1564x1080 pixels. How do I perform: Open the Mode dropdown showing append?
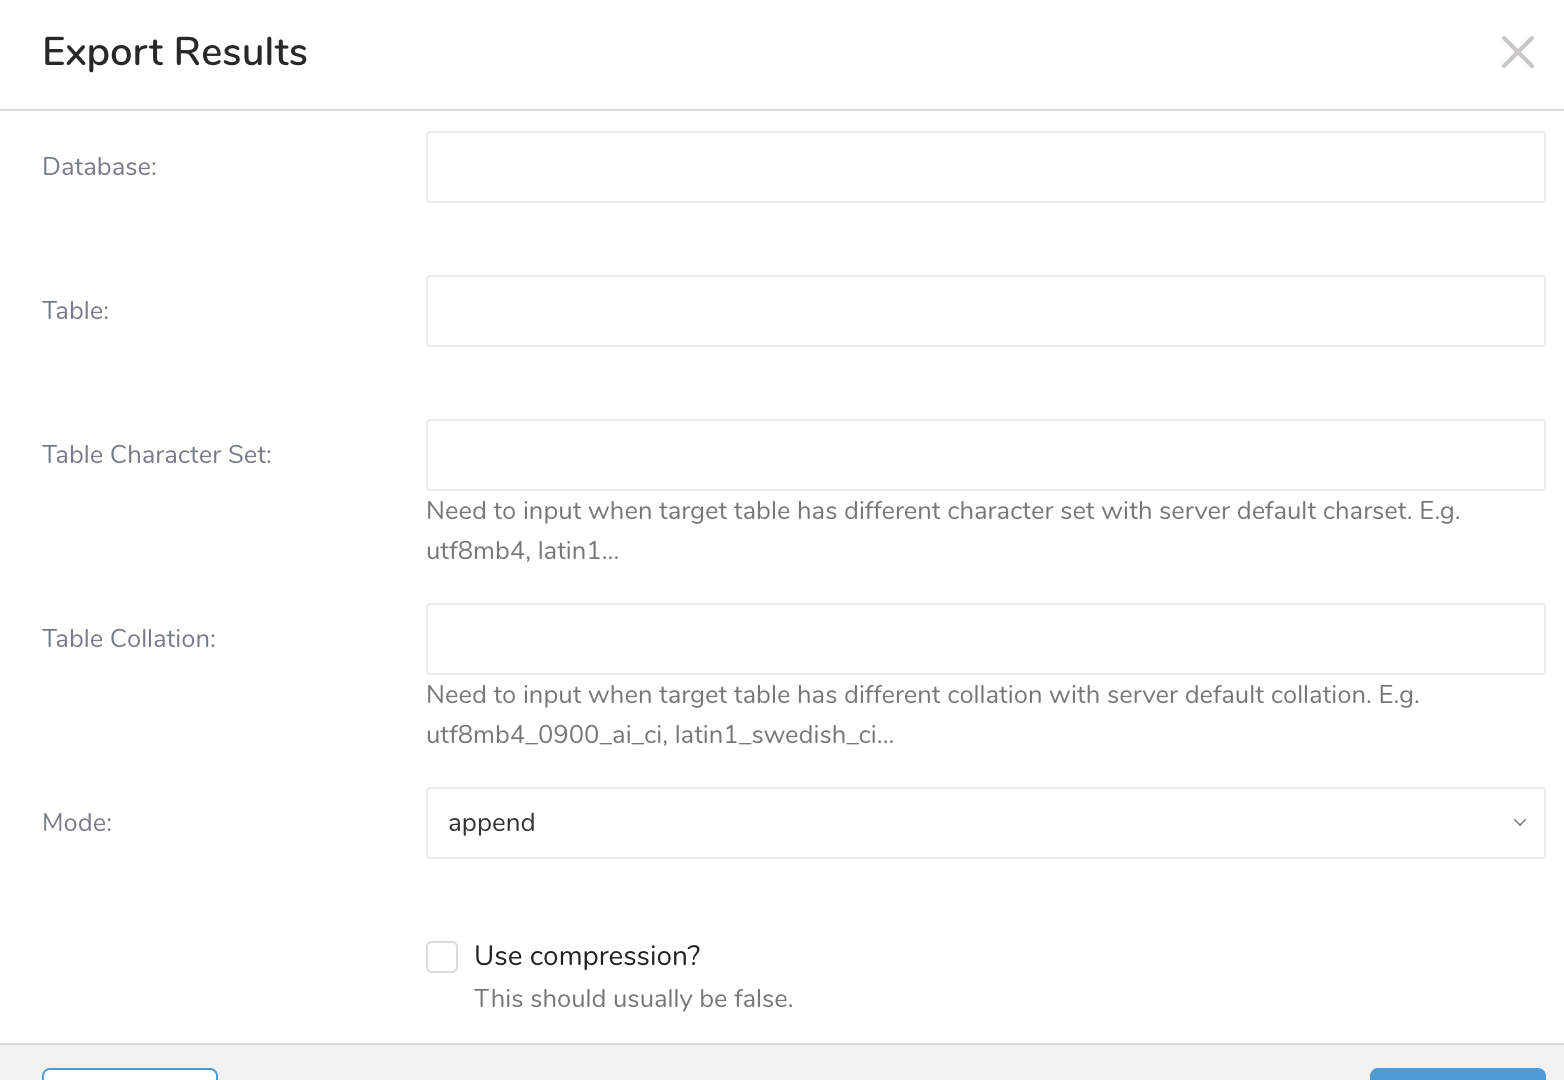(985, 823)
